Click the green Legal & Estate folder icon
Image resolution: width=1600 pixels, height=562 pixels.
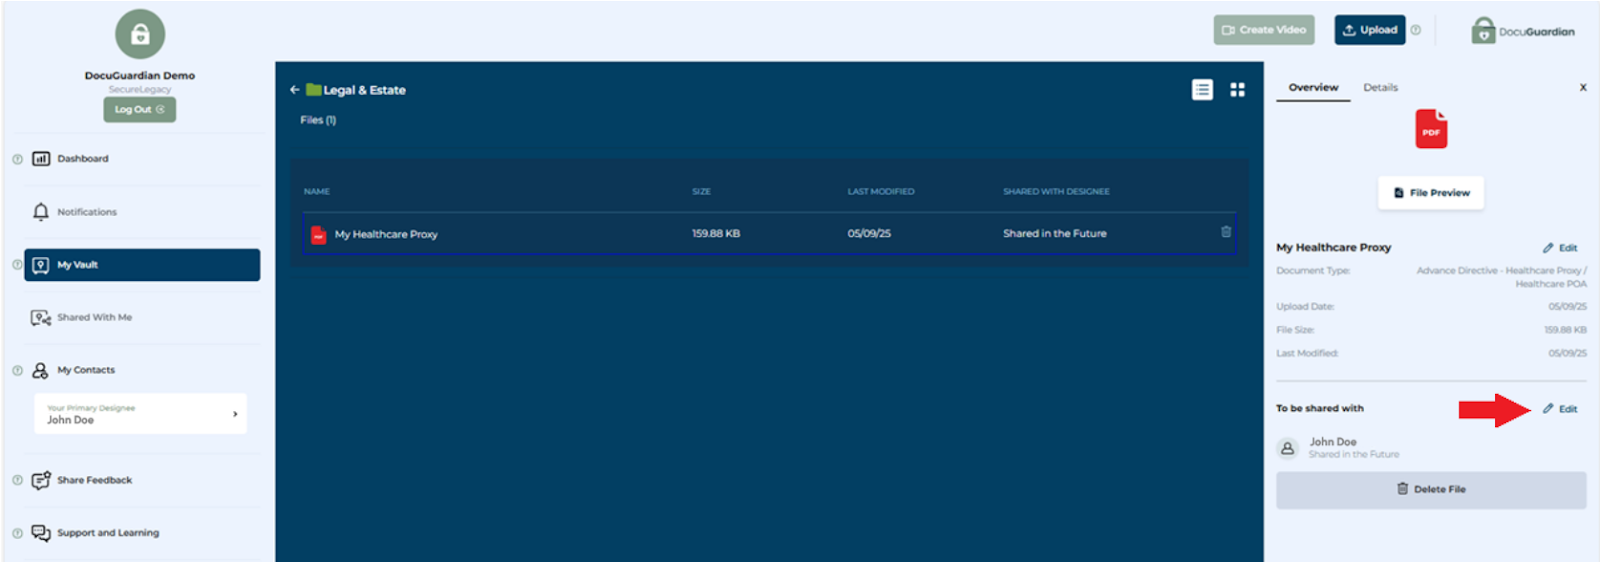click(x=314, y=90)
